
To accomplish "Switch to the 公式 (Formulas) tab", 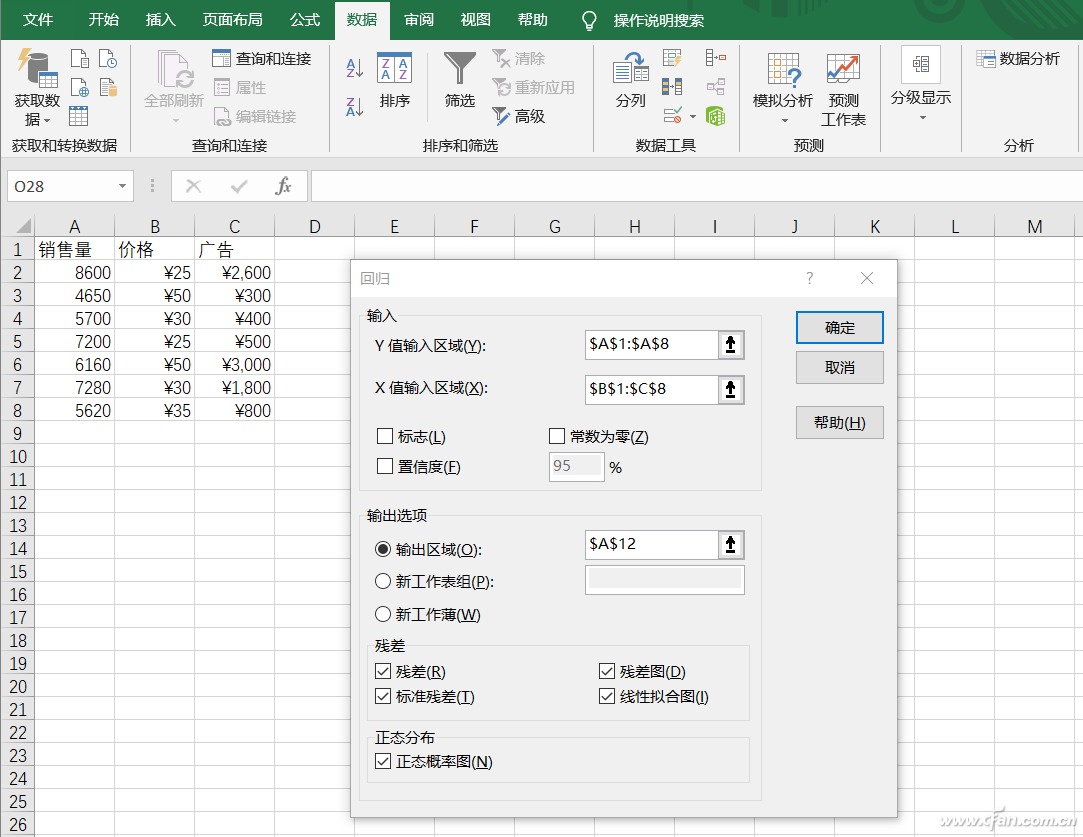I will 305,20.
